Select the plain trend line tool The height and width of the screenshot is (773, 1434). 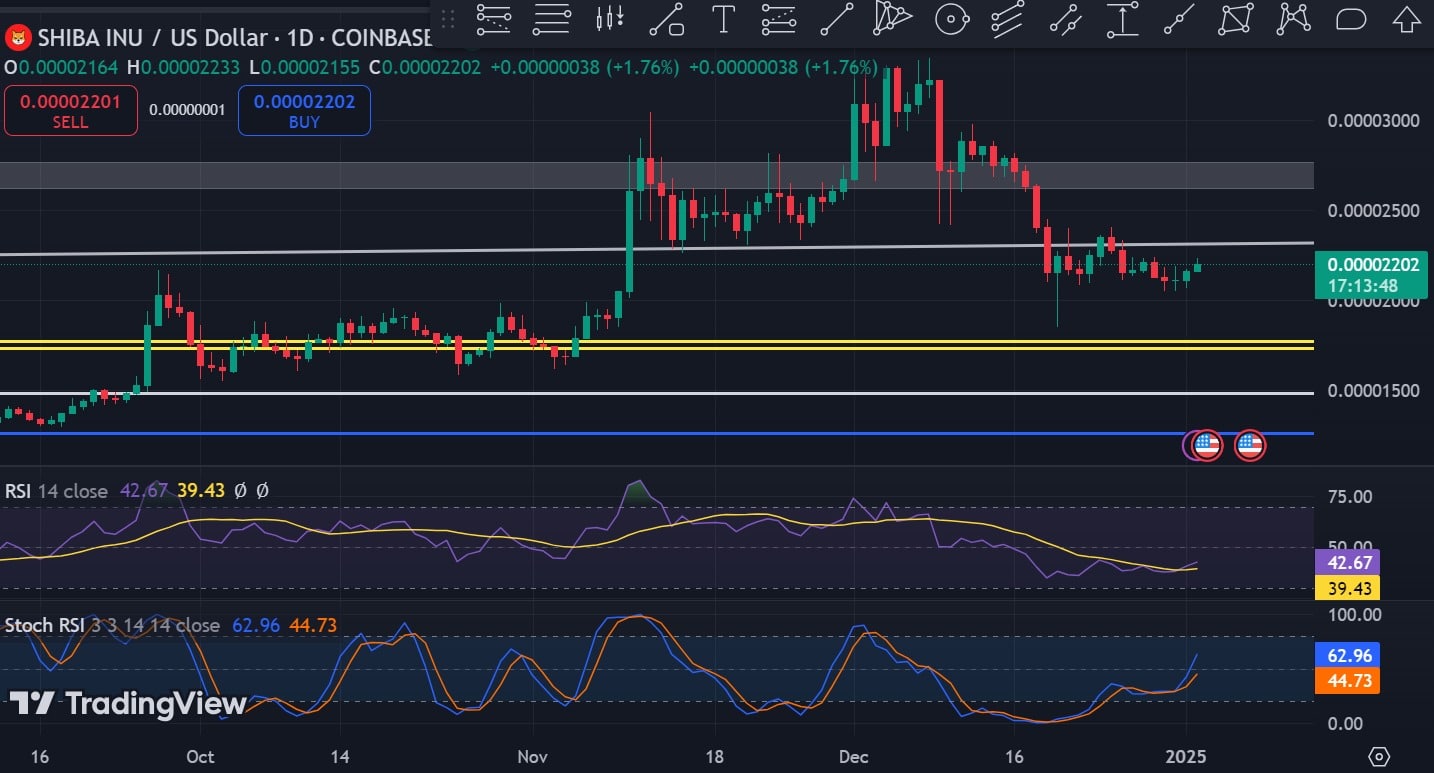[837, 18]
